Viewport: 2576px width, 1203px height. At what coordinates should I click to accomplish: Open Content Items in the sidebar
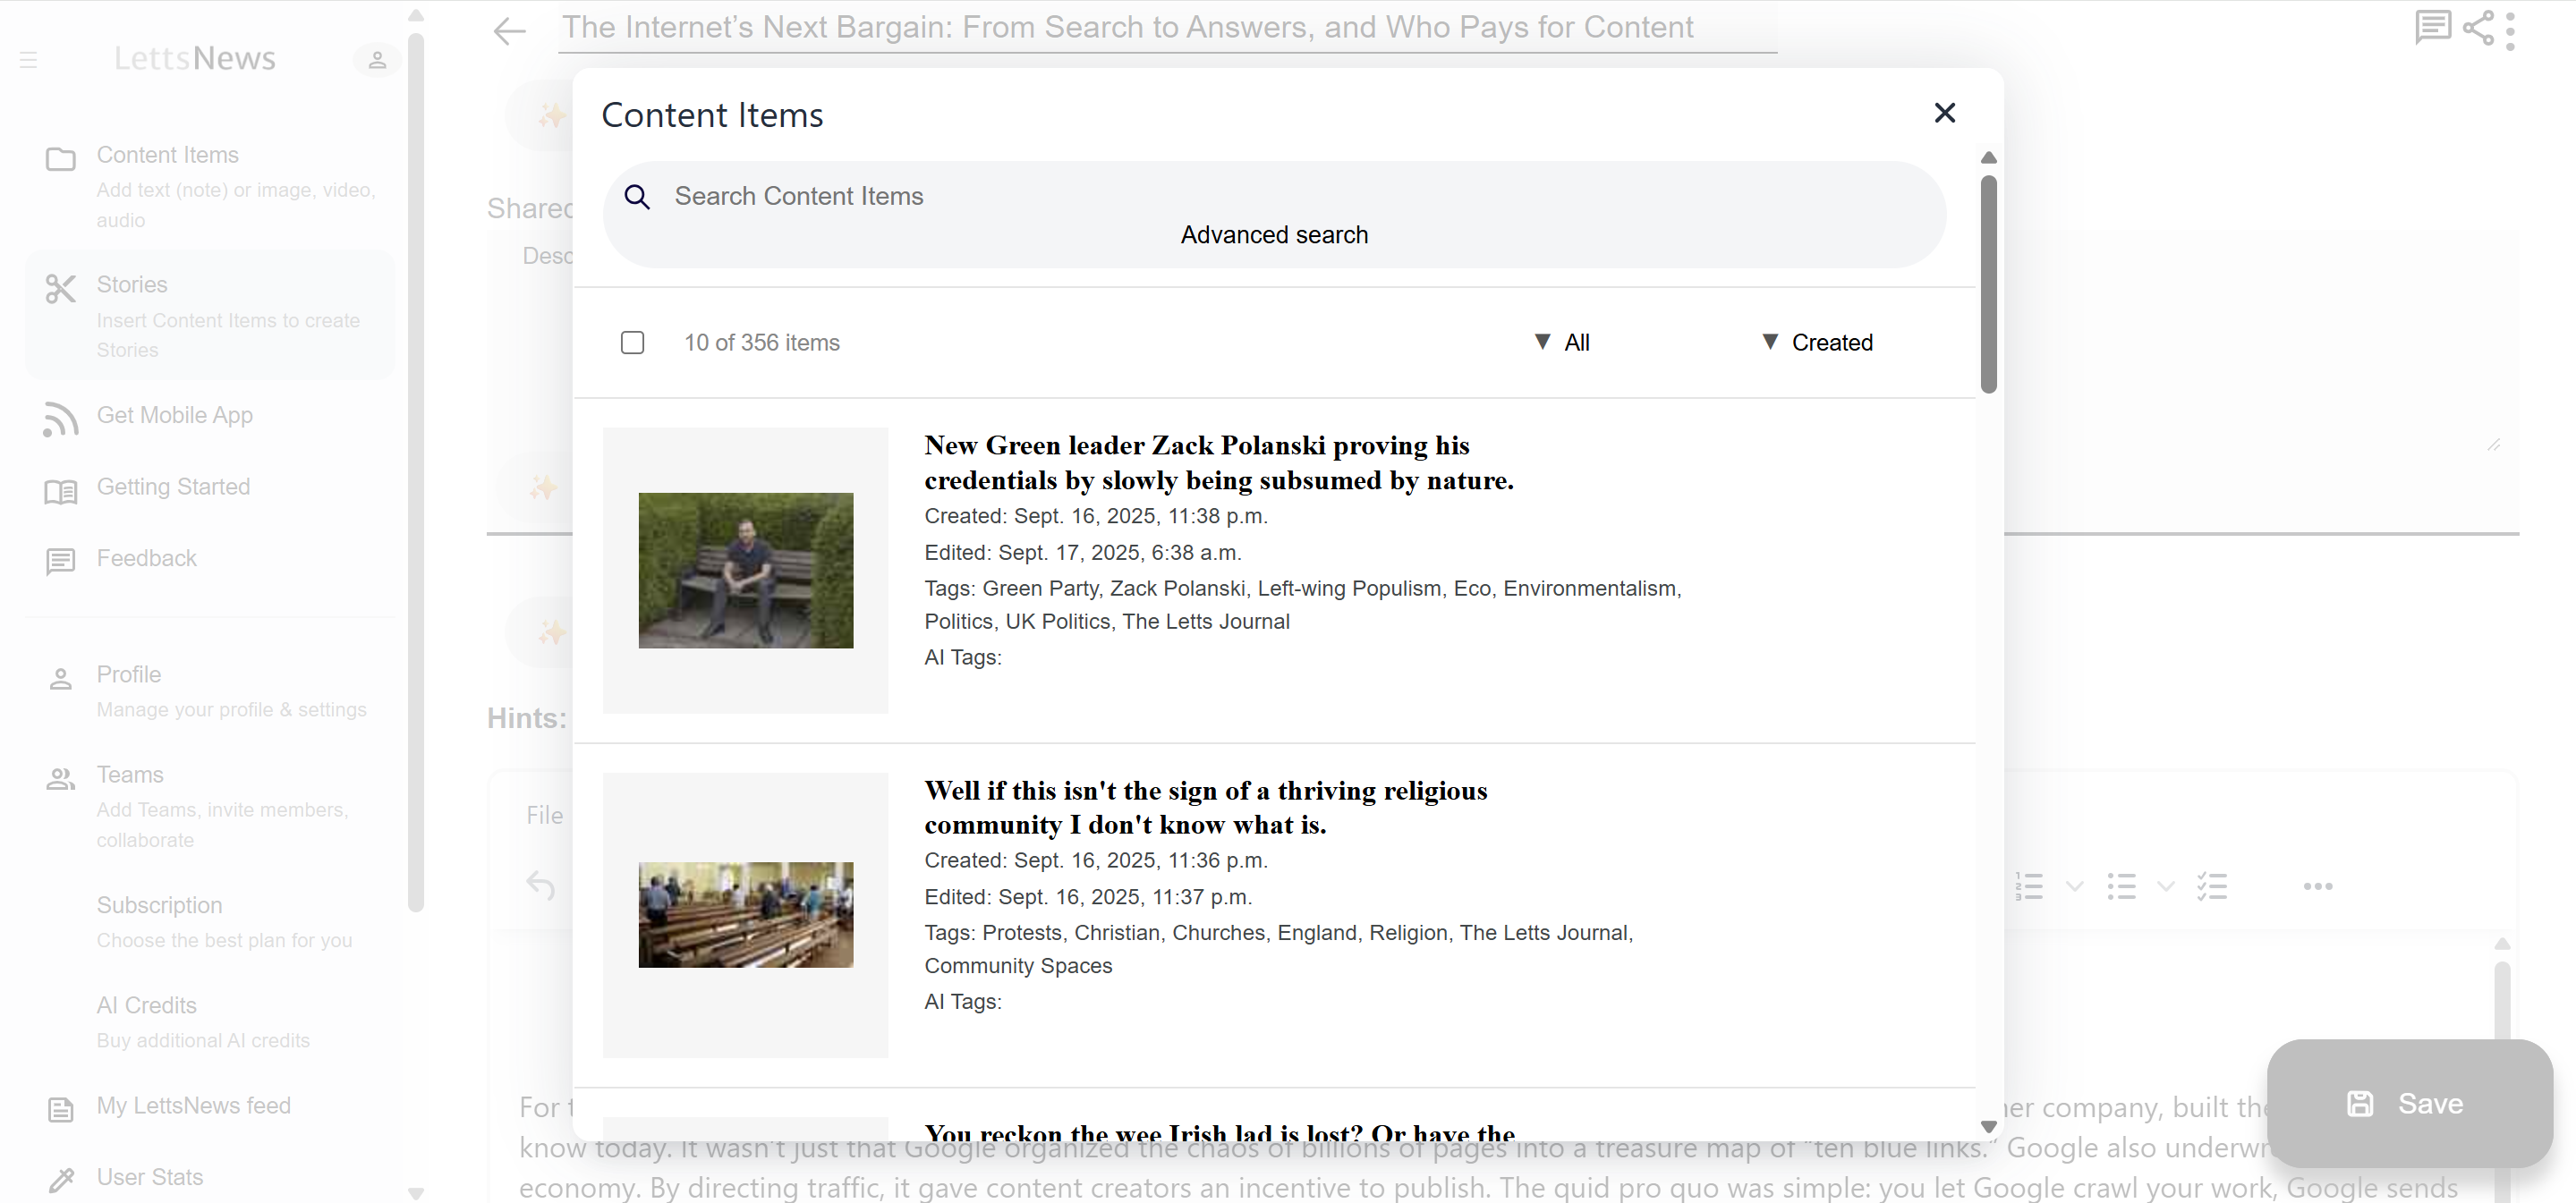[x=210, y=186]
